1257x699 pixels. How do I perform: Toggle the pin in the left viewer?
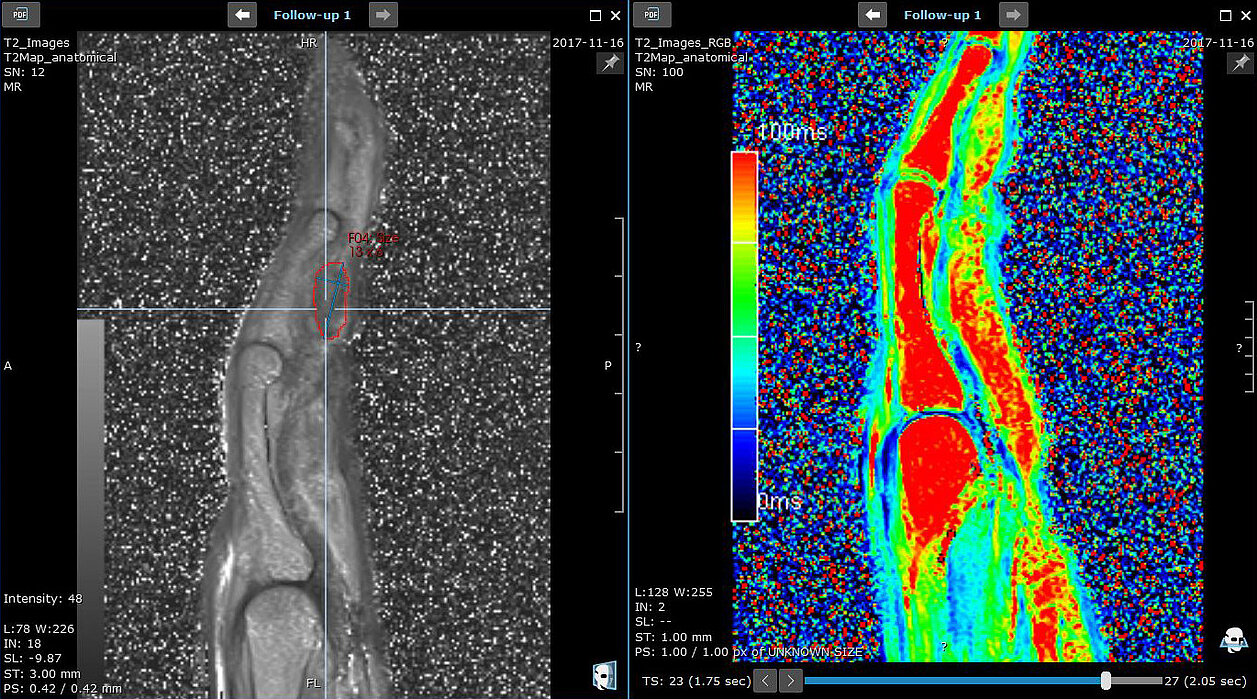[x=609, y=63]
